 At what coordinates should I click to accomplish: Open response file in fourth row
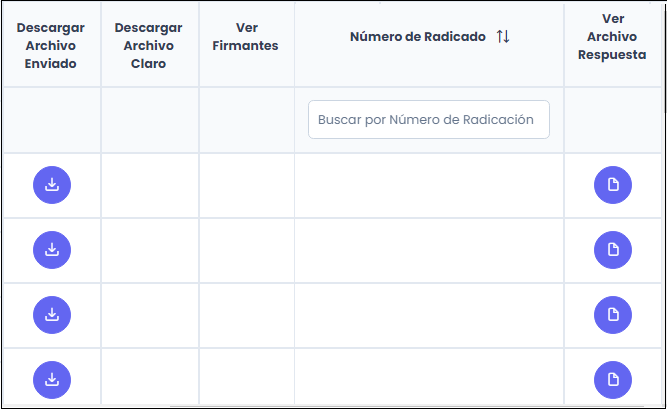[613, 380]
